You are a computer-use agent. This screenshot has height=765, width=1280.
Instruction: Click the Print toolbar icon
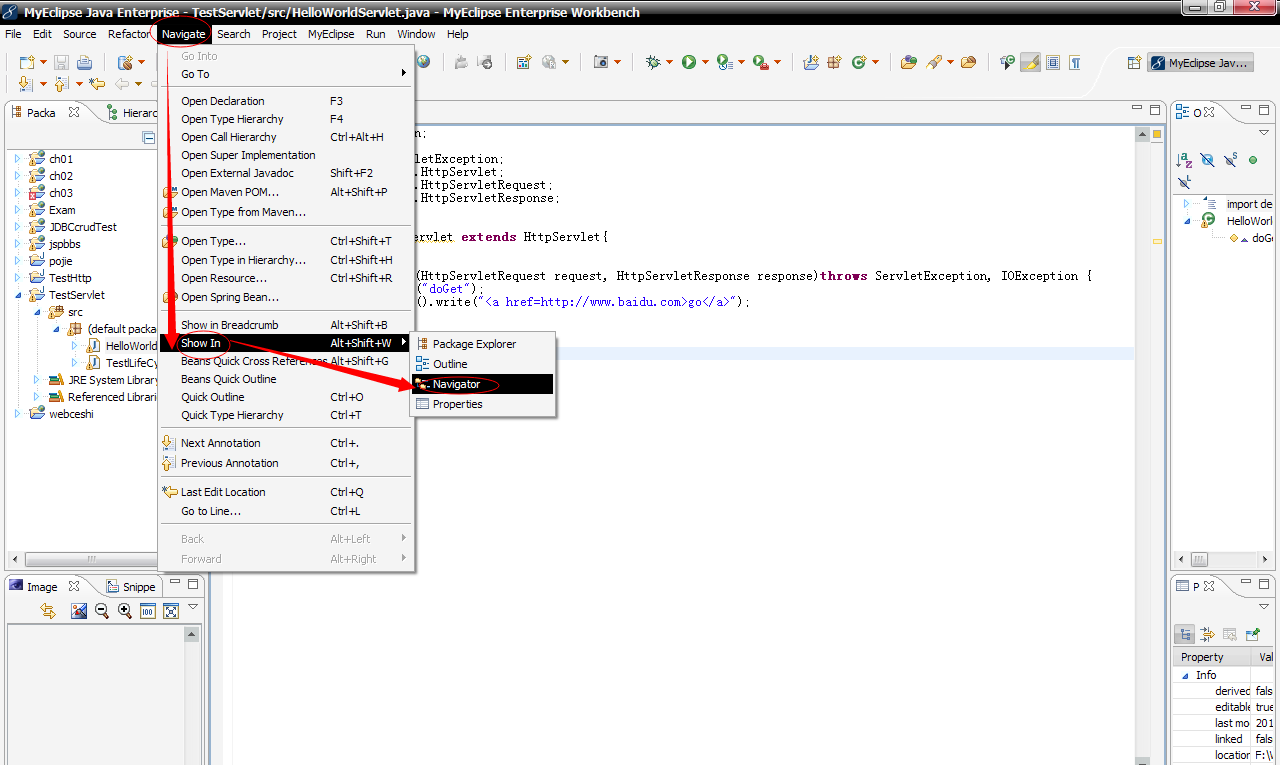click(x=84, y=62)
